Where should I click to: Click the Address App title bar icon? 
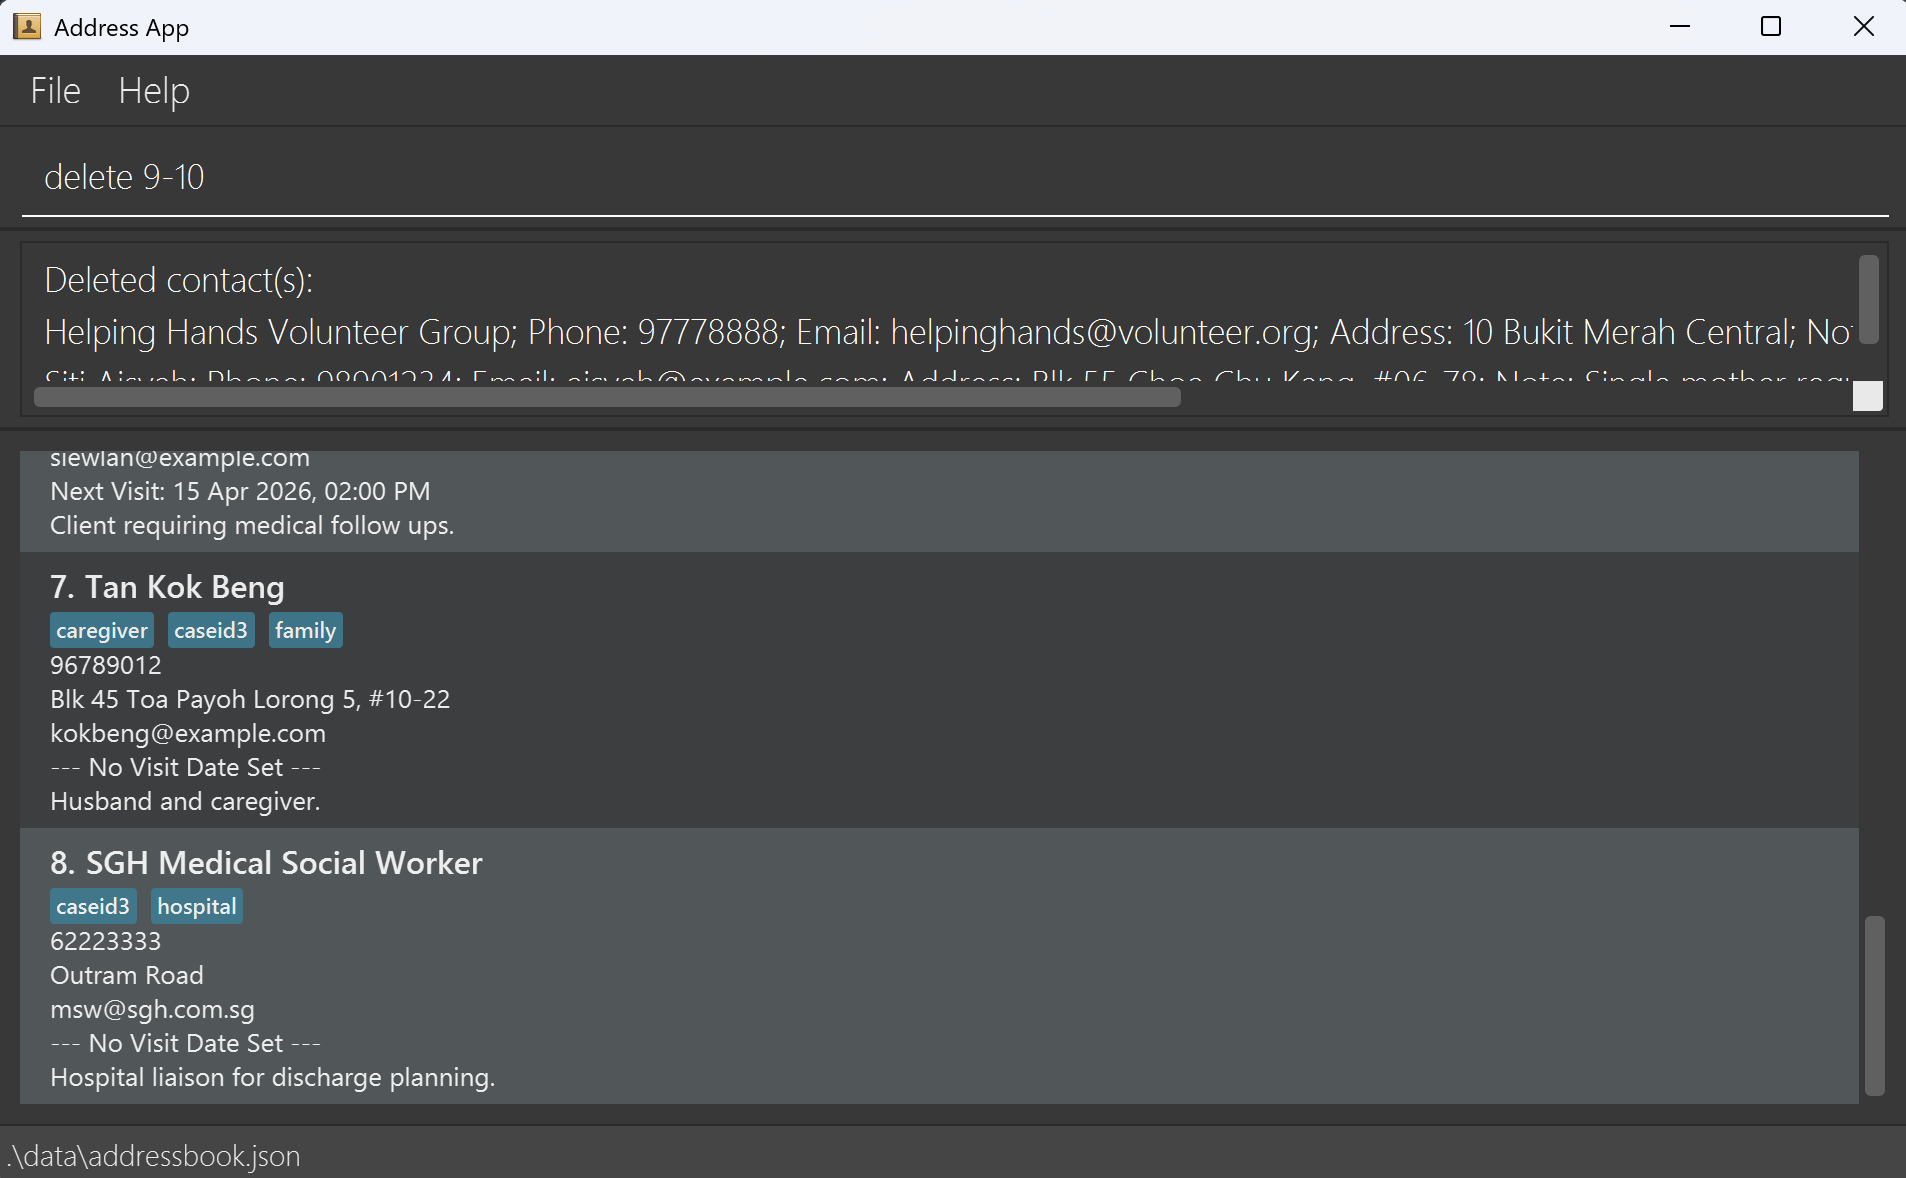[27, 27]
